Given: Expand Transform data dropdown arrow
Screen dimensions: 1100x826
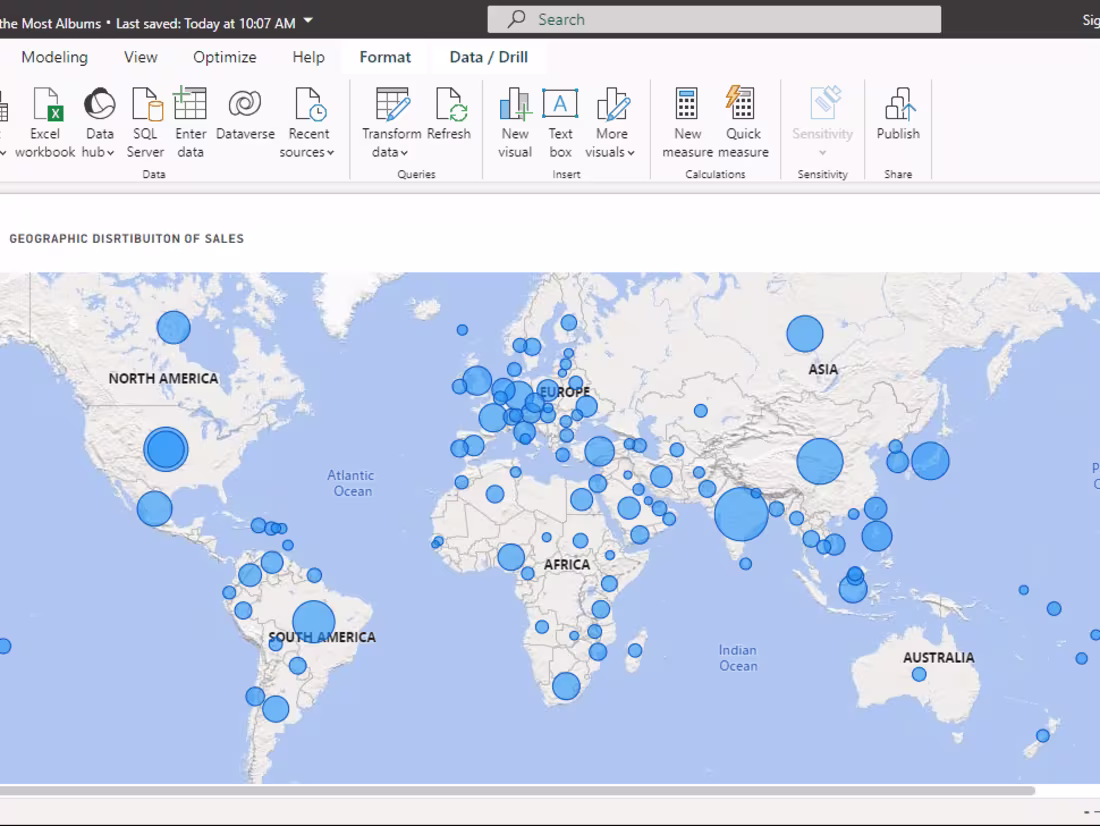Looking at the screenshot, I should click(x=404, y=152).
